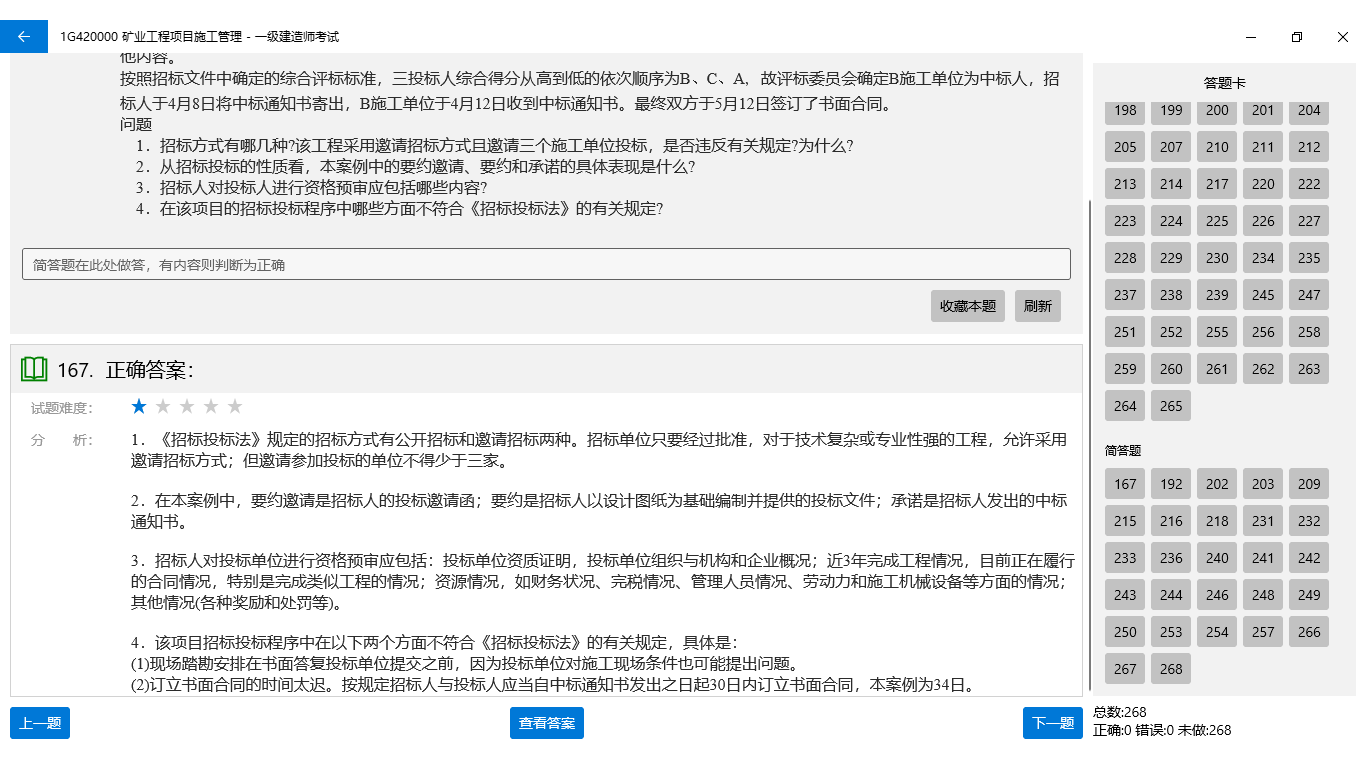The height and width of the screenshot is (768, 1366).
Task: Click the fifth difficulty star
Action: click(x=234, y=406)
